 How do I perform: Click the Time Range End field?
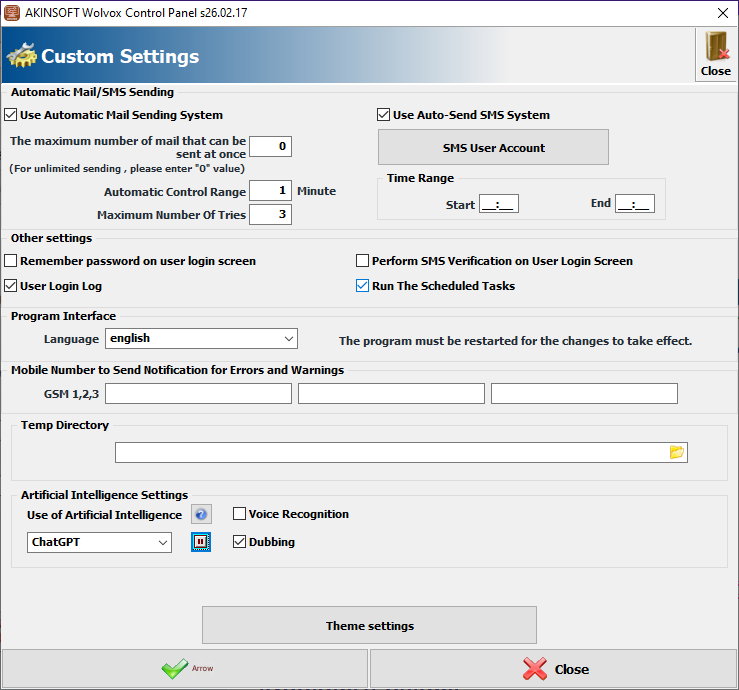coord(635,204)
